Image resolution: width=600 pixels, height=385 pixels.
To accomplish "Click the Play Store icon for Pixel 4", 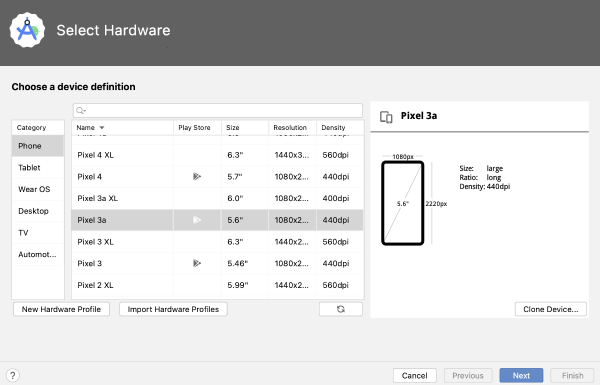I will [197, 176].
